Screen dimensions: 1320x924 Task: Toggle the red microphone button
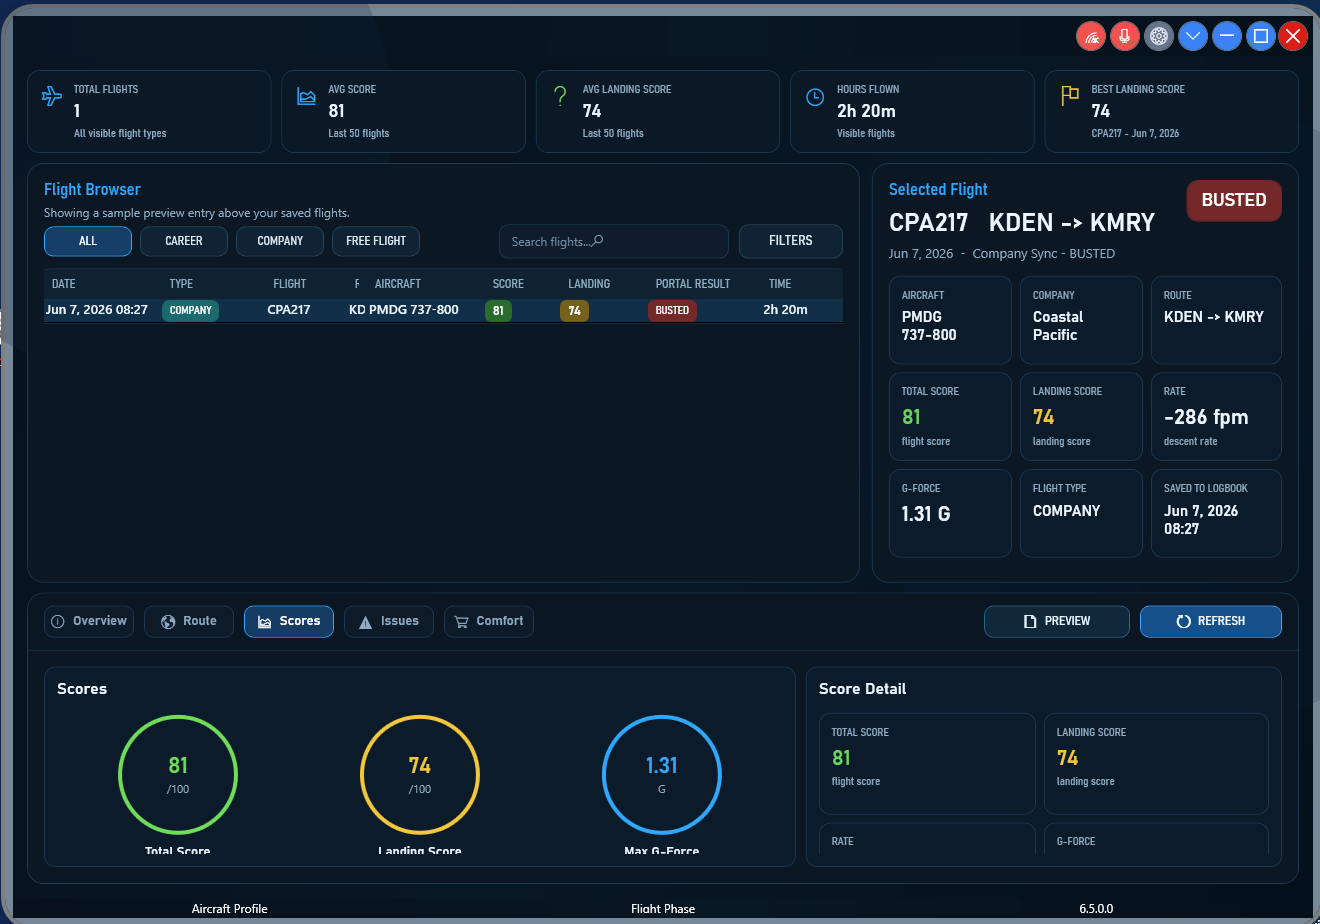(x=1125, y=37)
